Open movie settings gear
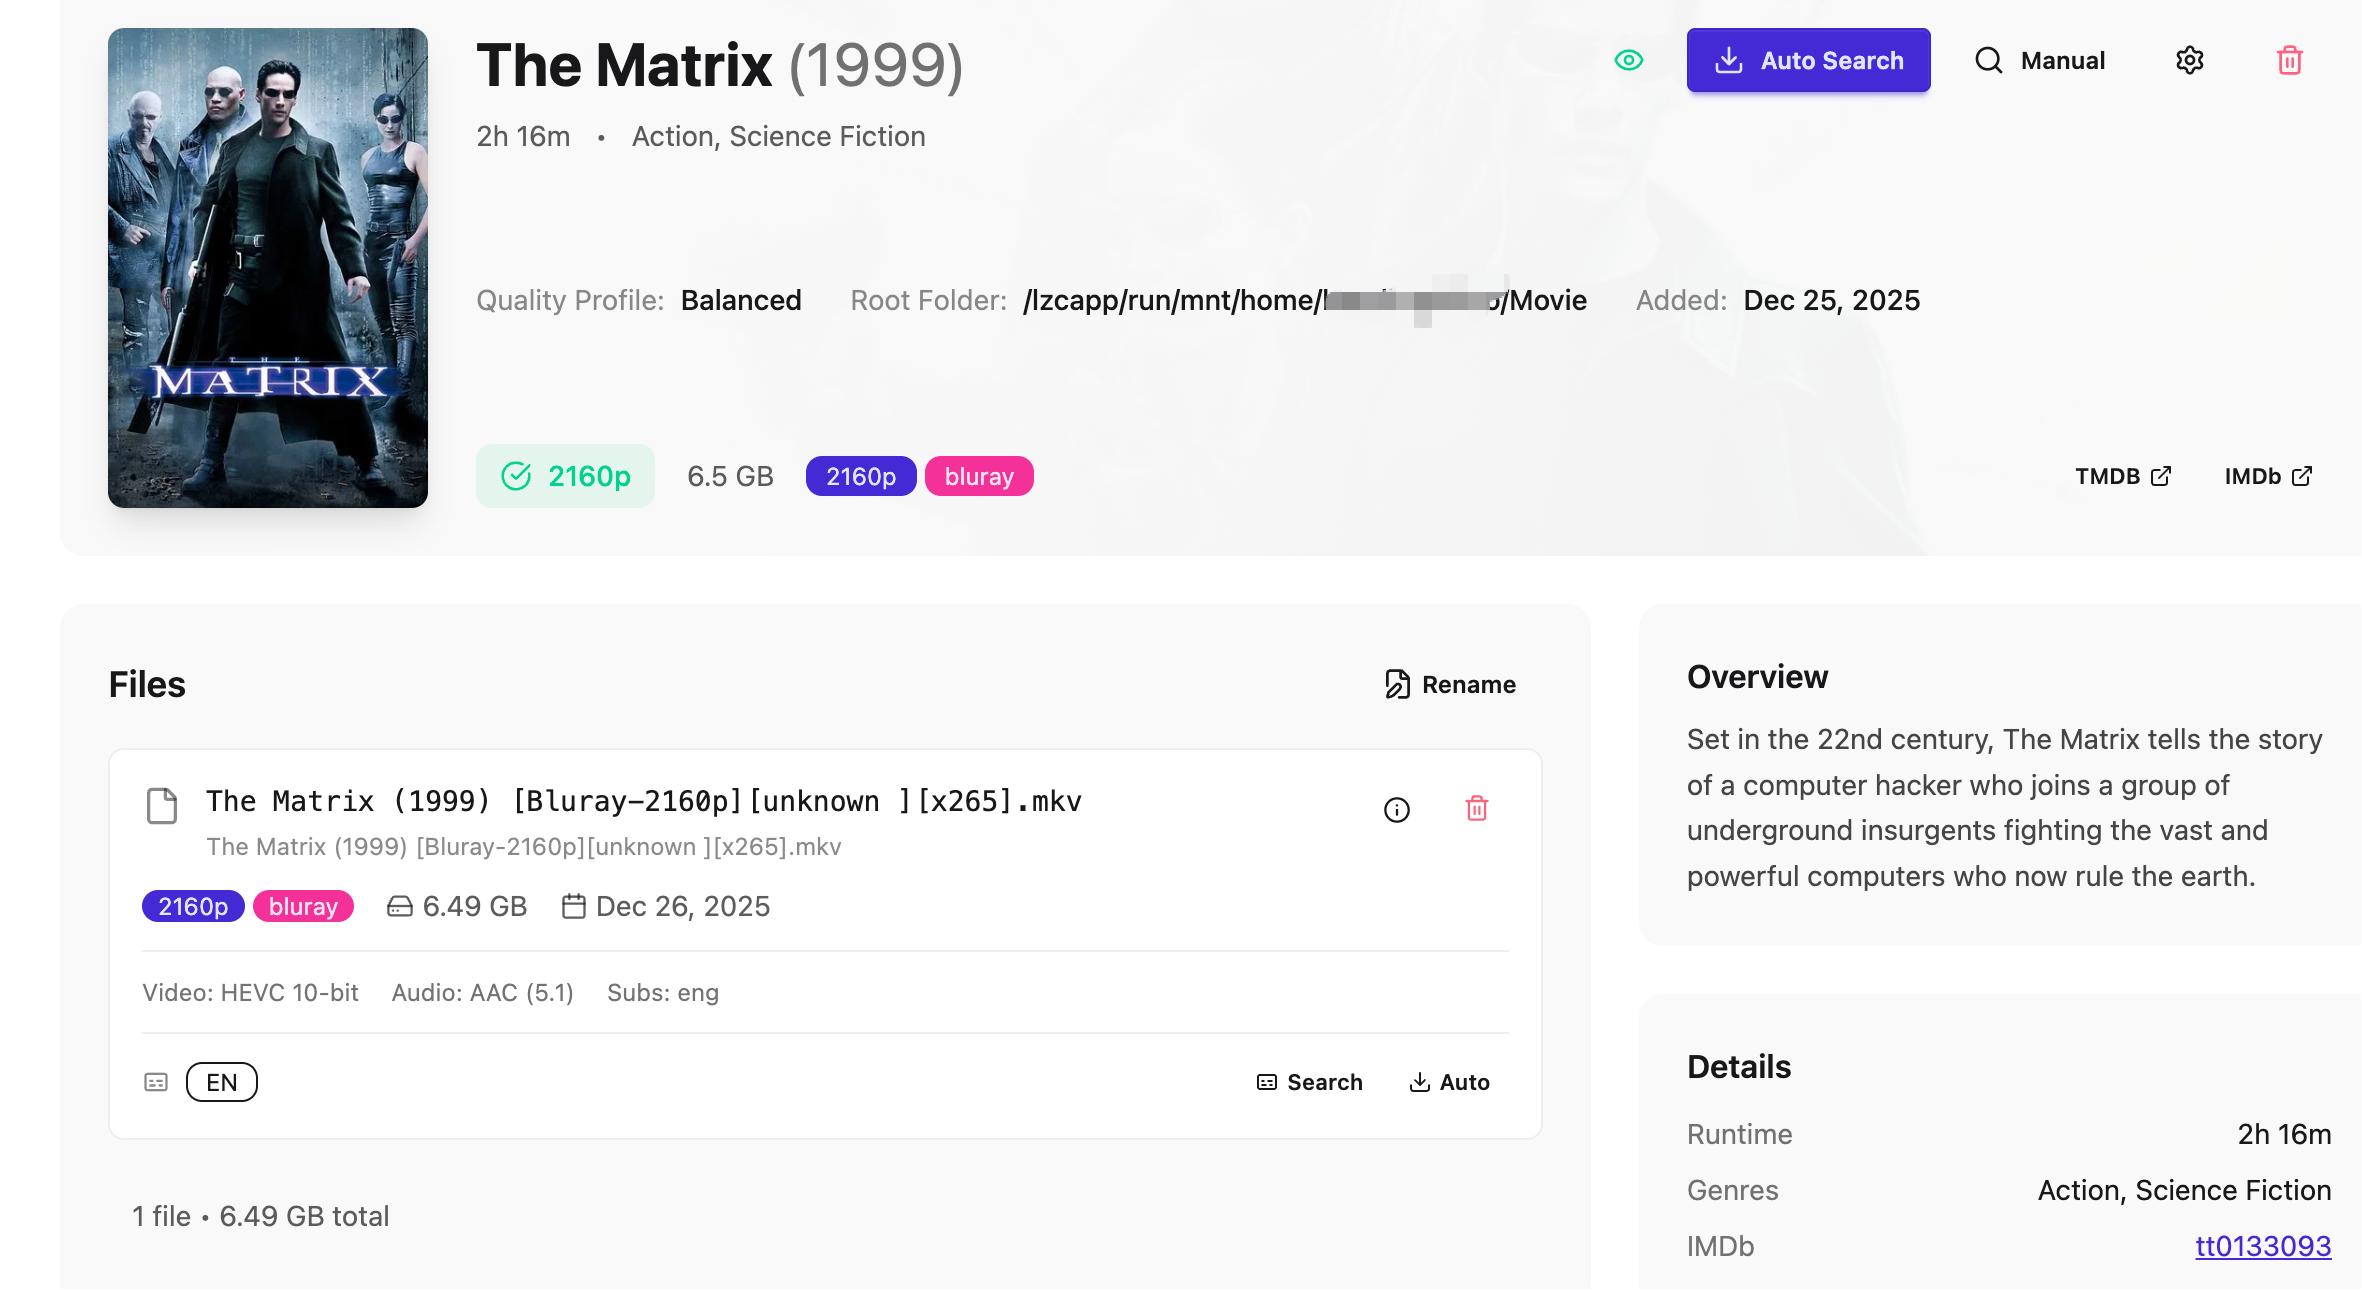Screen dimensions: 2362x1290 click(x=2189, y=60)
